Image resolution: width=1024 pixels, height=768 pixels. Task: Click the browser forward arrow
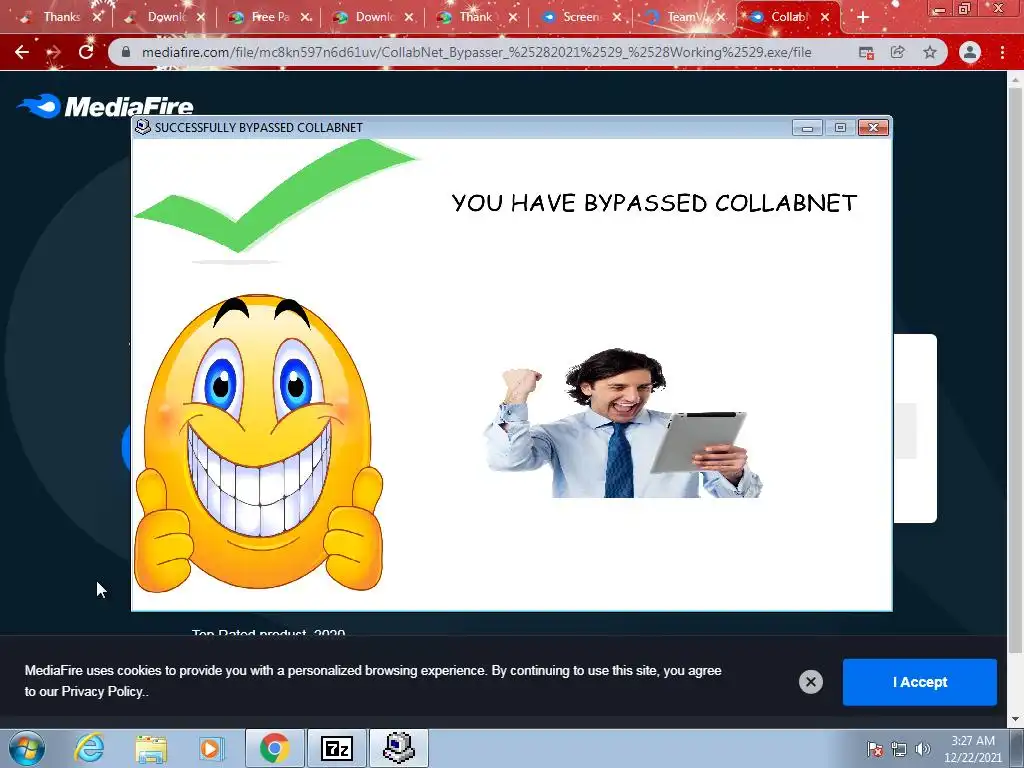click(x=54, y=52)
